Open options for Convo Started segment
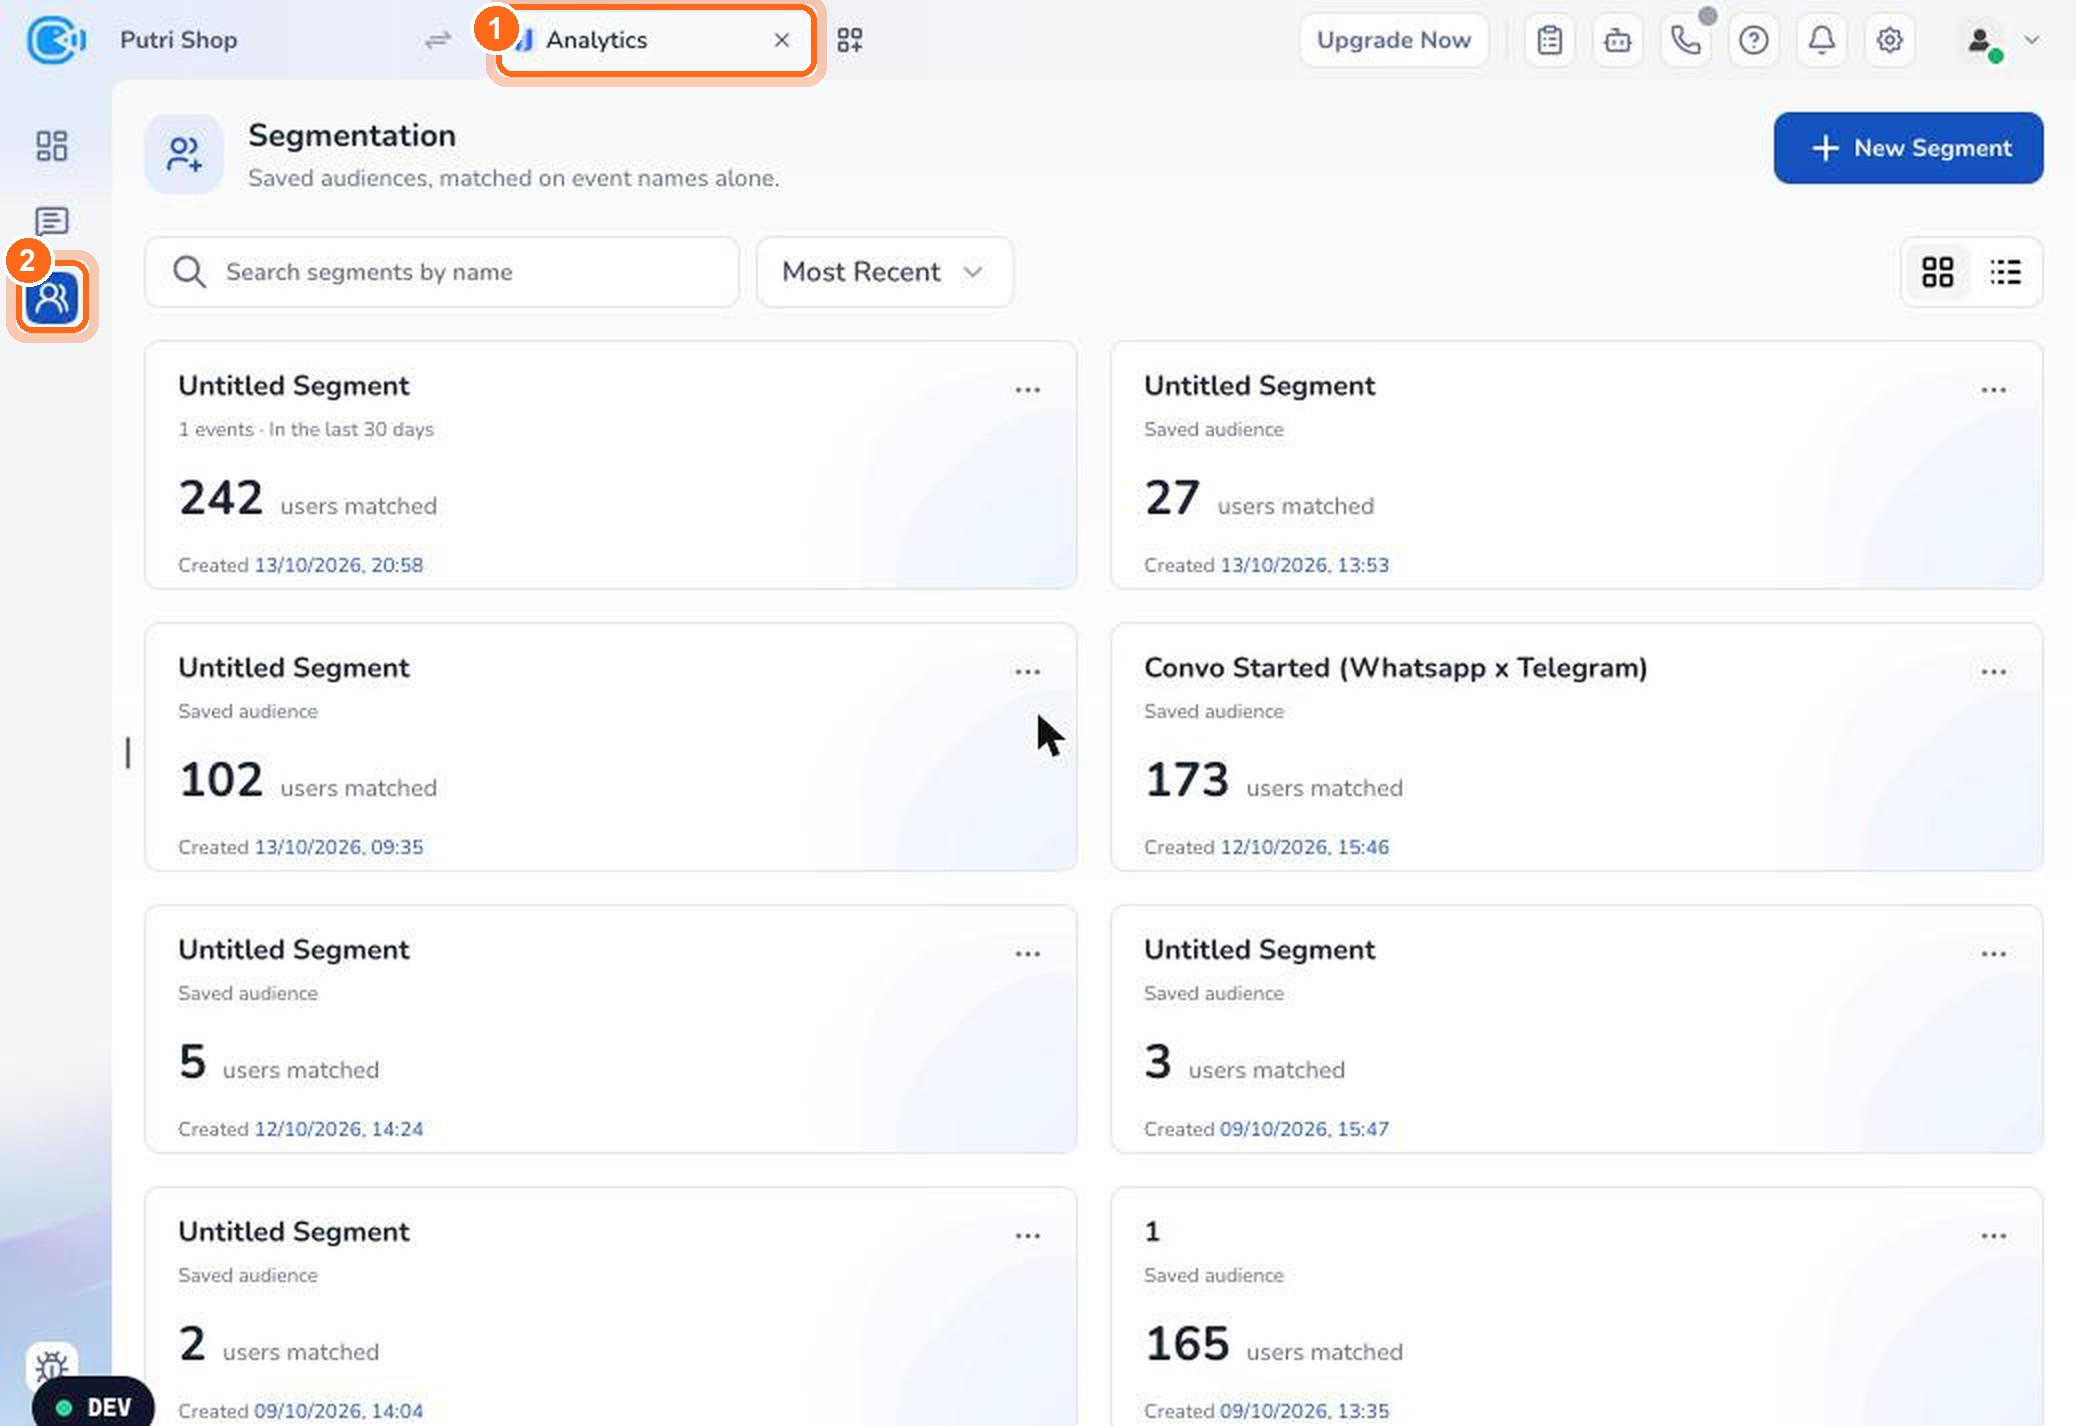This screenshot has width=2076, height=1426. [1993, 672]
